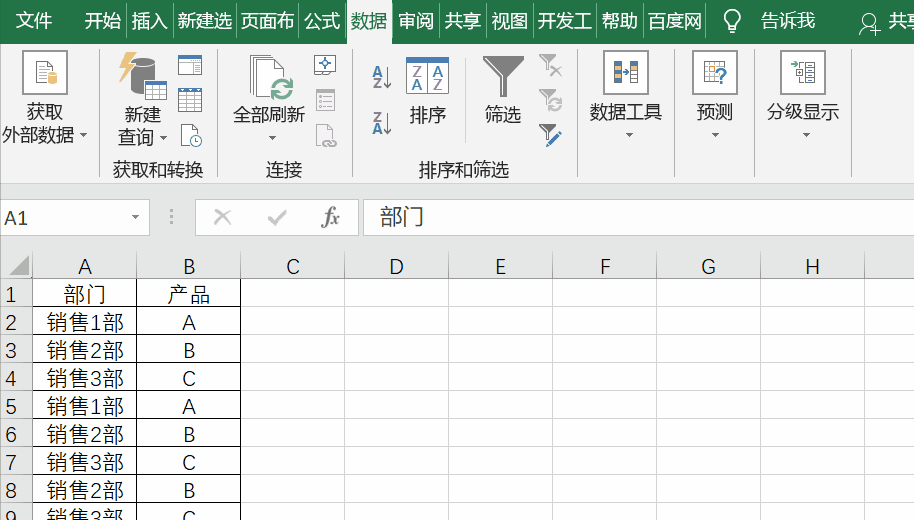Screen dimensions: 914x520
Task: Open the Forecast (预测) icon
Action: coord(715,72)
